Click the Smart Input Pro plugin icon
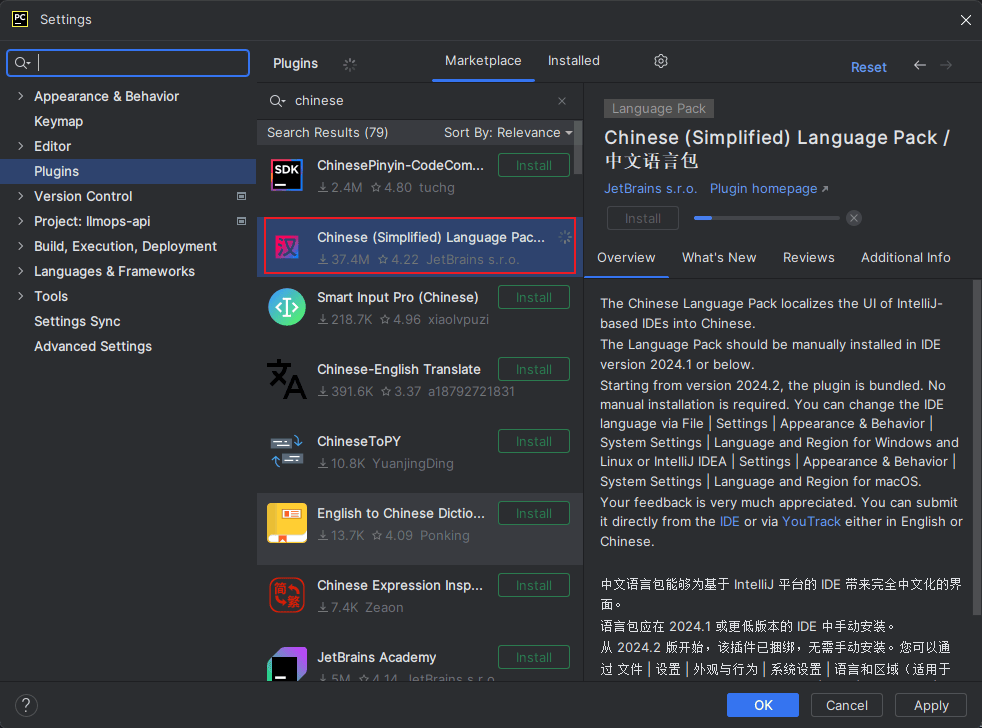The width and height of the screenshot is (982, 728). [x=287, y=307]
